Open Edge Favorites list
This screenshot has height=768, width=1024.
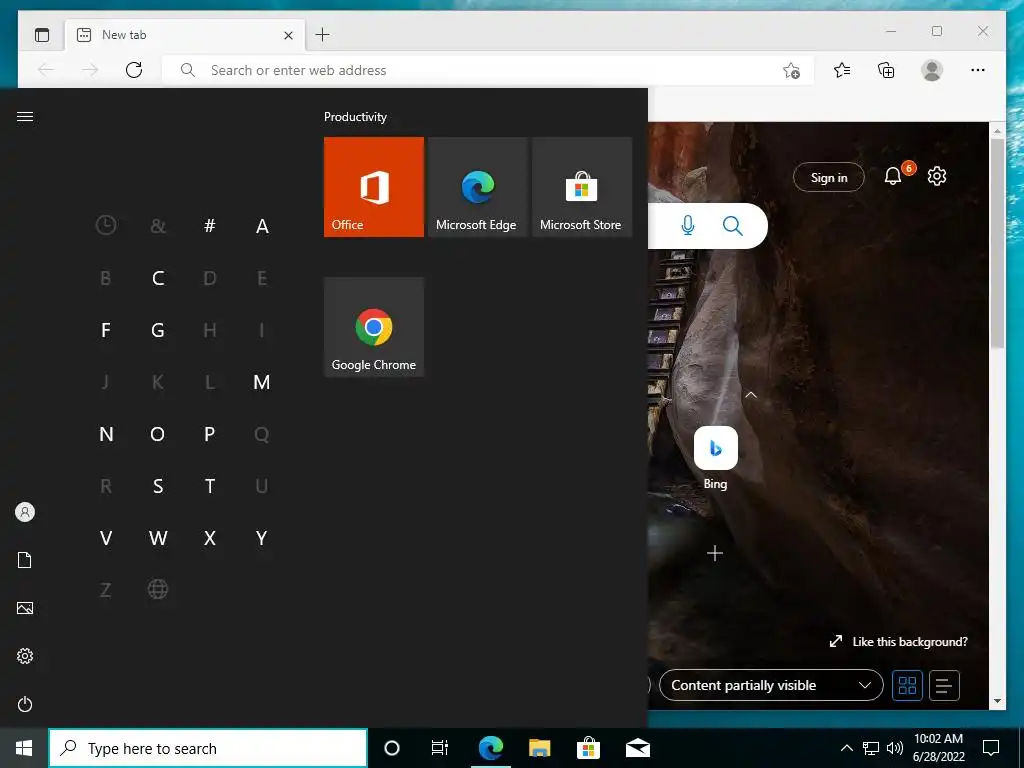[x=842, y=70]
